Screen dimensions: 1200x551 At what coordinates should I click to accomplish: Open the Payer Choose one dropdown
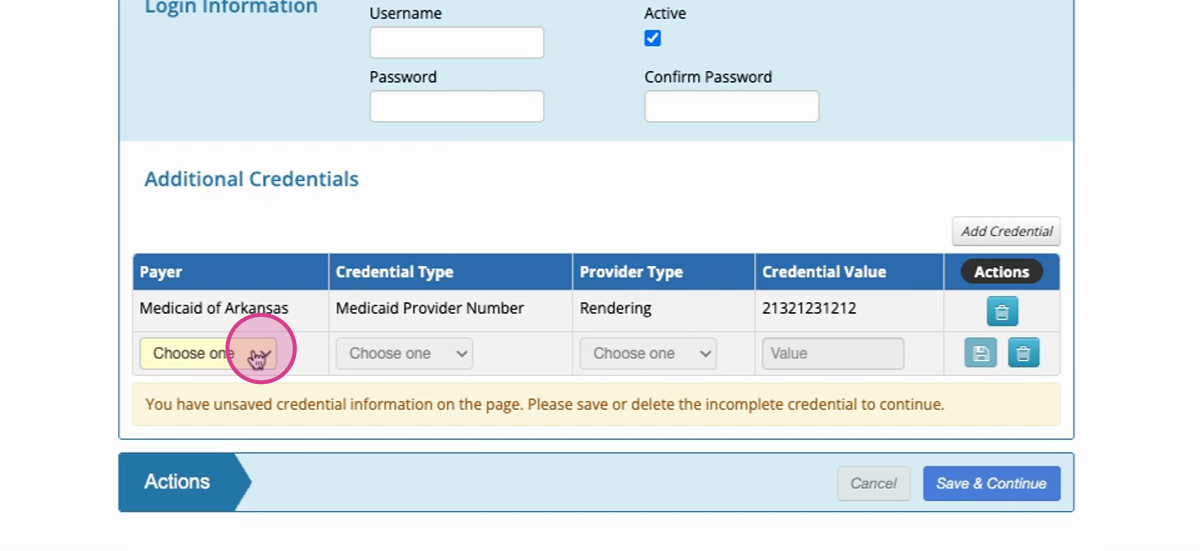[x=208, y=353]
